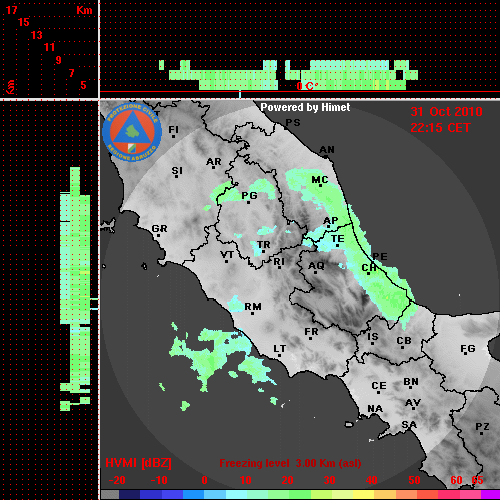
Task: Select the RI city marker
Action: pyautogui.click(x=279, y=263)
